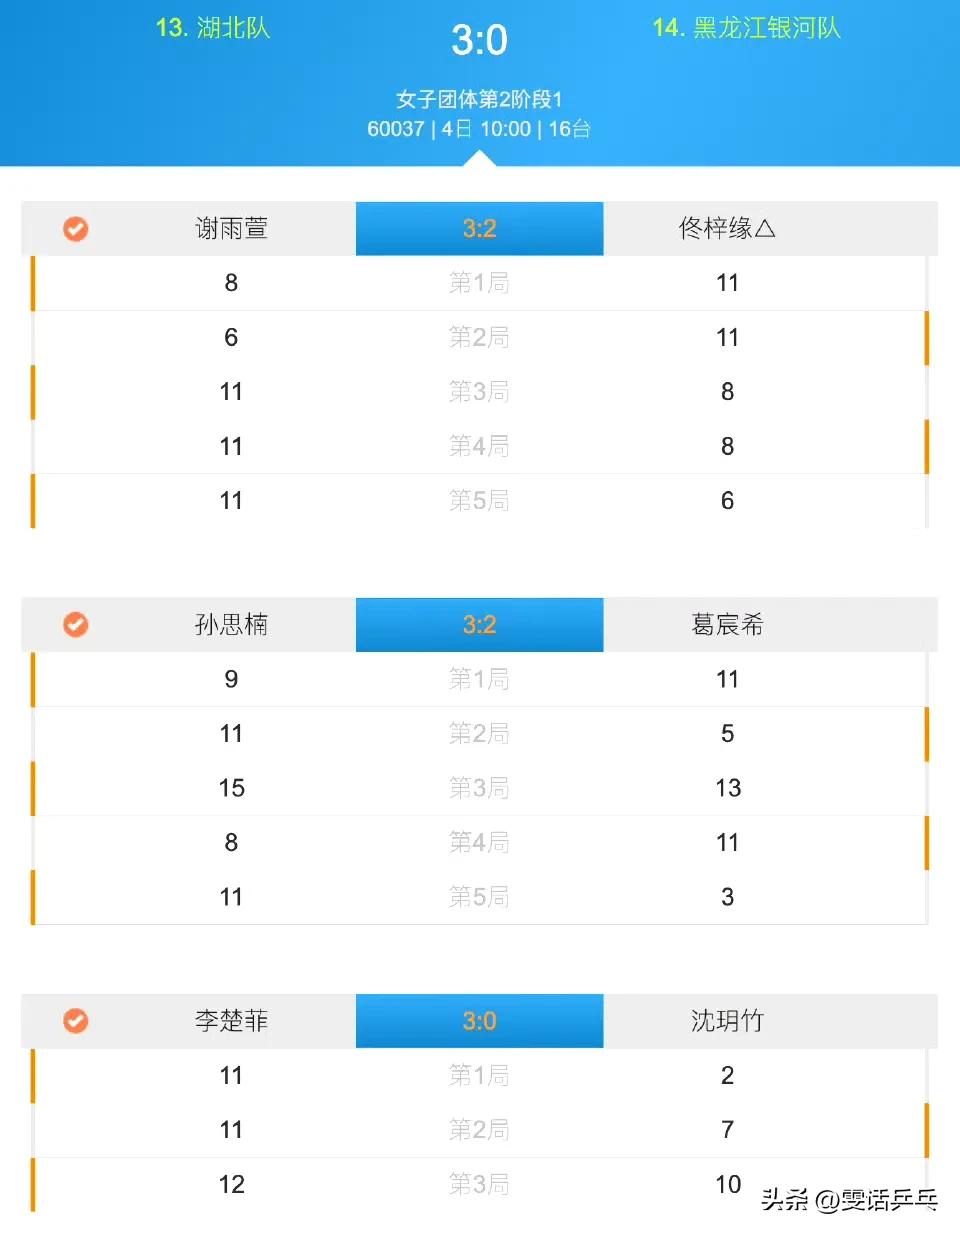960x1234 pixels.
Task: Click the orange checkmark beside 李楚菲
Action: click(76, 1021)
